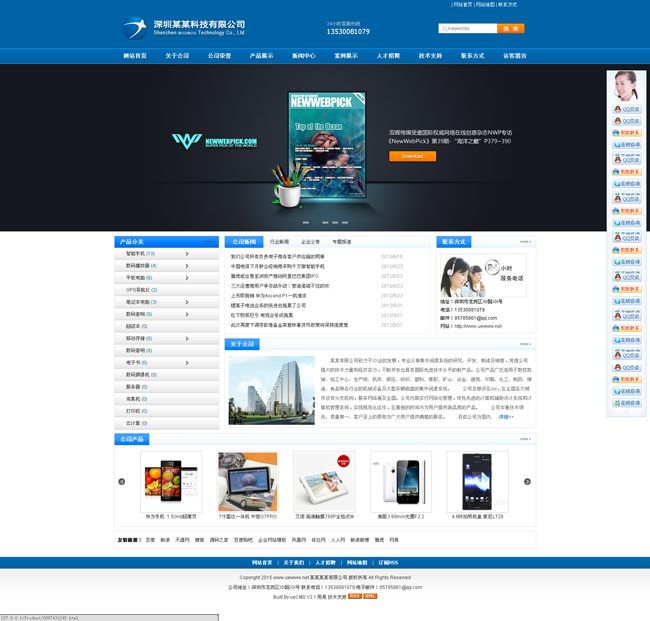
Task: Click the orange XML badge in footer
Action: [x=370, y=596]
